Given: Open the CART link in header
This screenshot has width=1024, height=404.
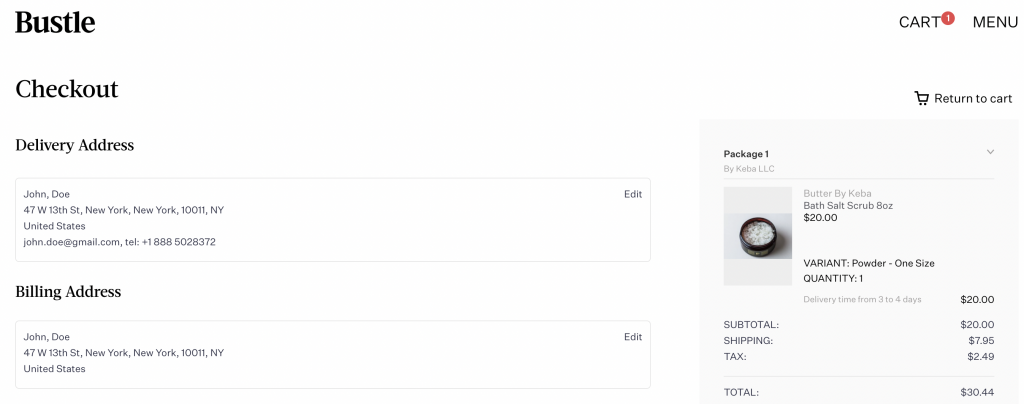Looking at the screenshot, I should coord(920,22).
